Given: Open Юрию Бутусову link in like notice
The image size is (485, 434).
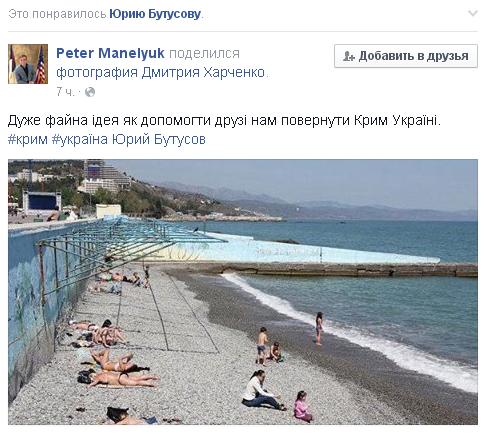Looking at the screenshot, I should [x=155, y=14].
